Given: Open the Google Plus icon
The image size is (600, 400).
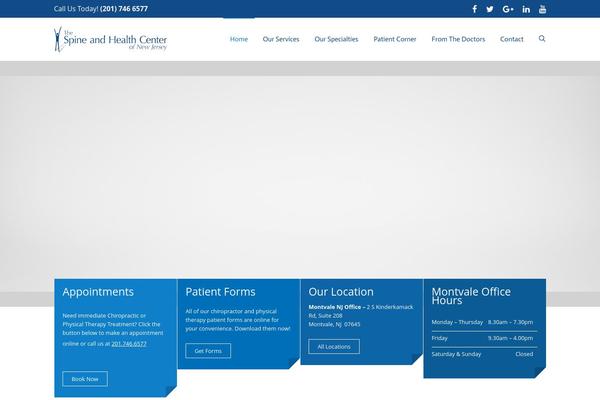Looking at the screenshot, I should [508, 9].
